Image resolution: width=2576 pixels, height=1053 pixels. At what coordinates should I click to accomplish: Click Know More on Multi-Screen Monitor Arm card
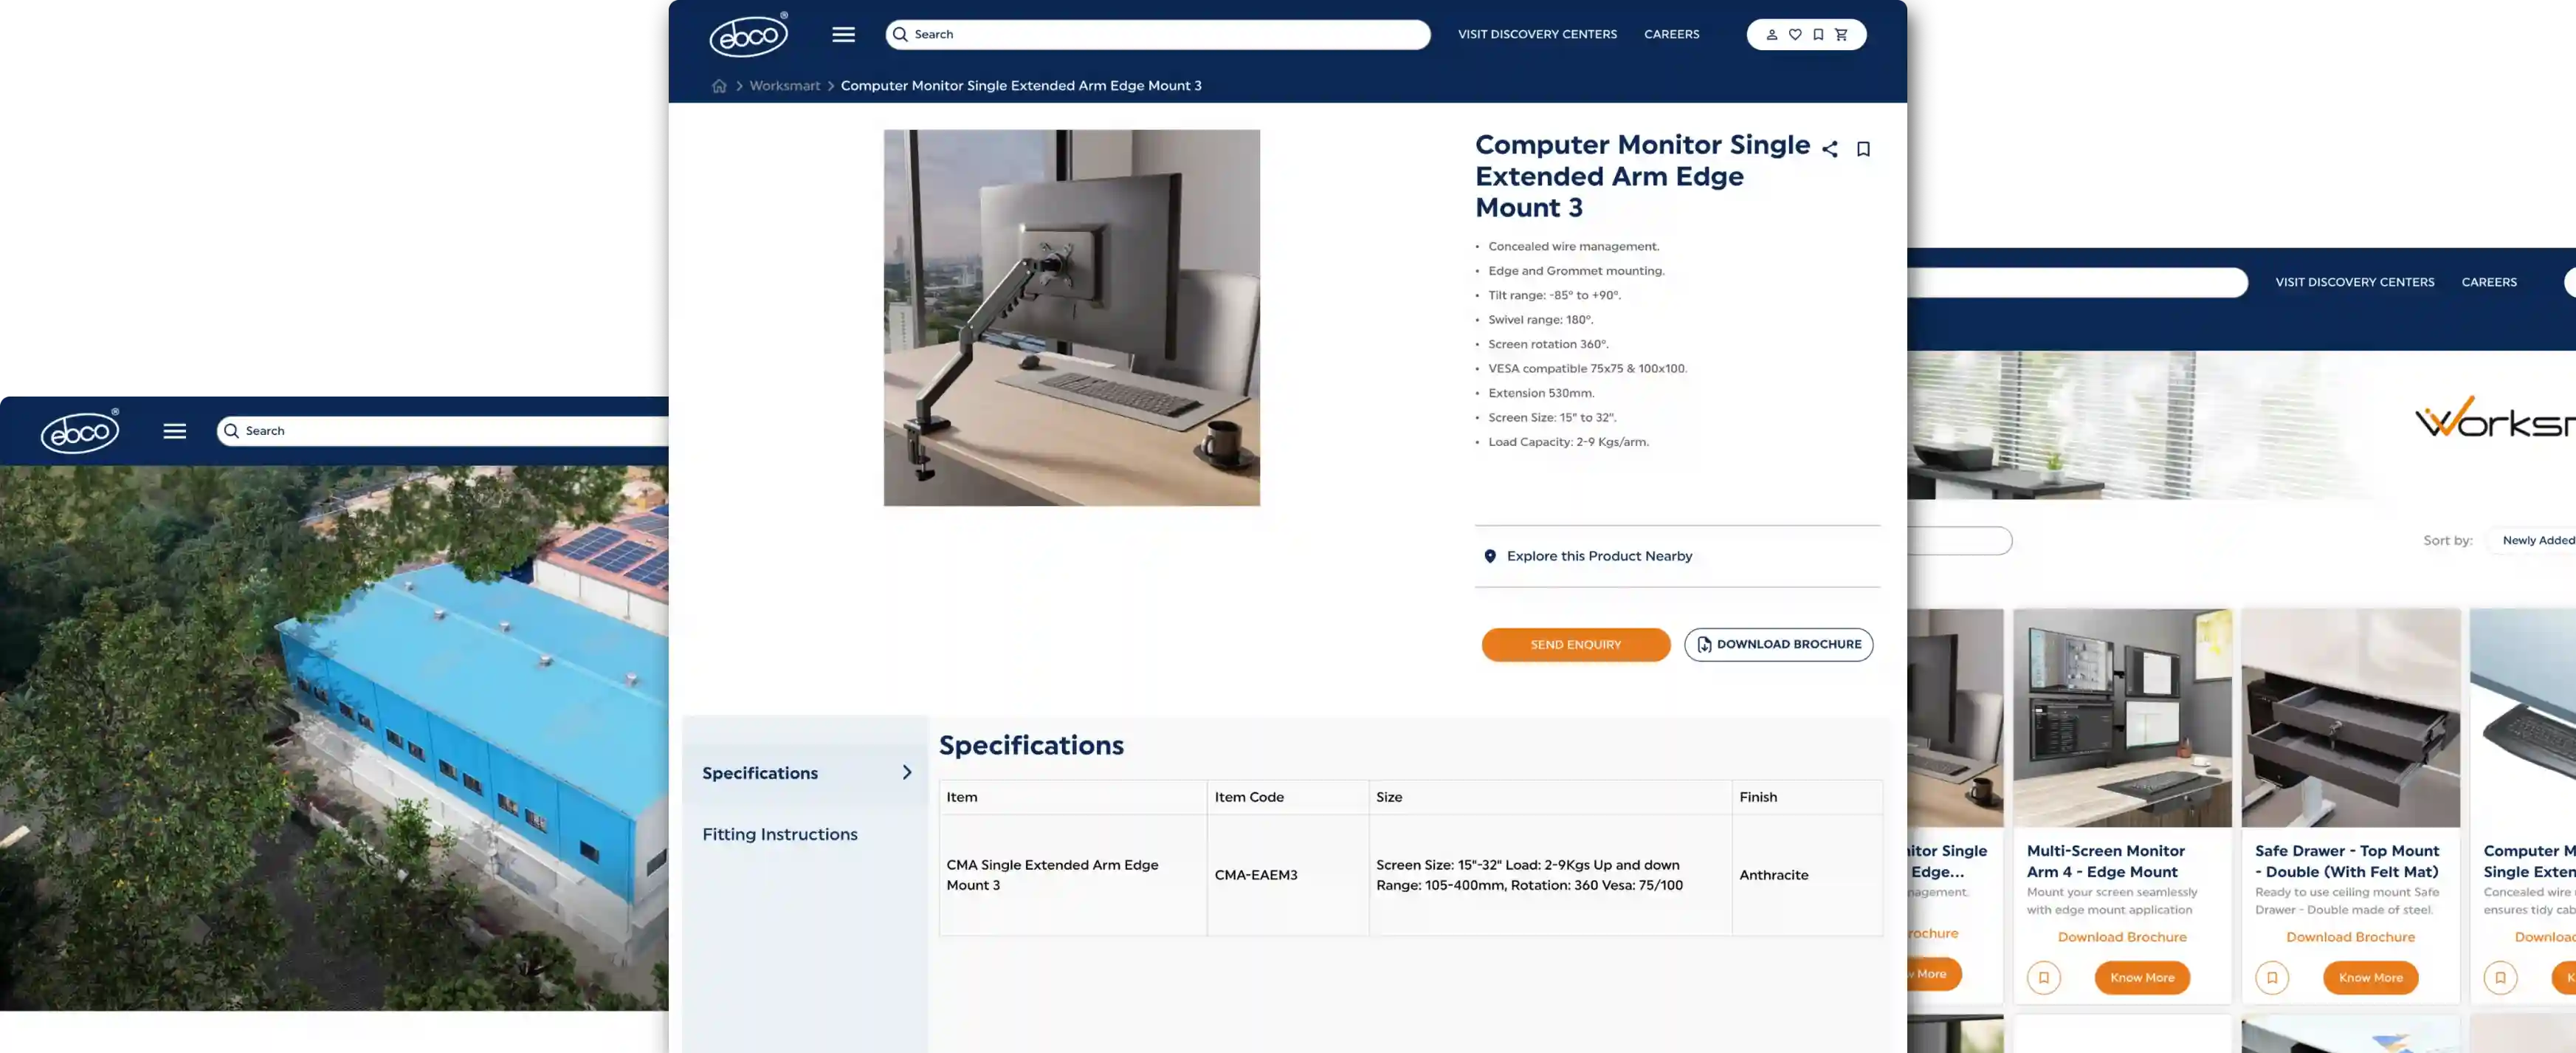pos(2141,977)
